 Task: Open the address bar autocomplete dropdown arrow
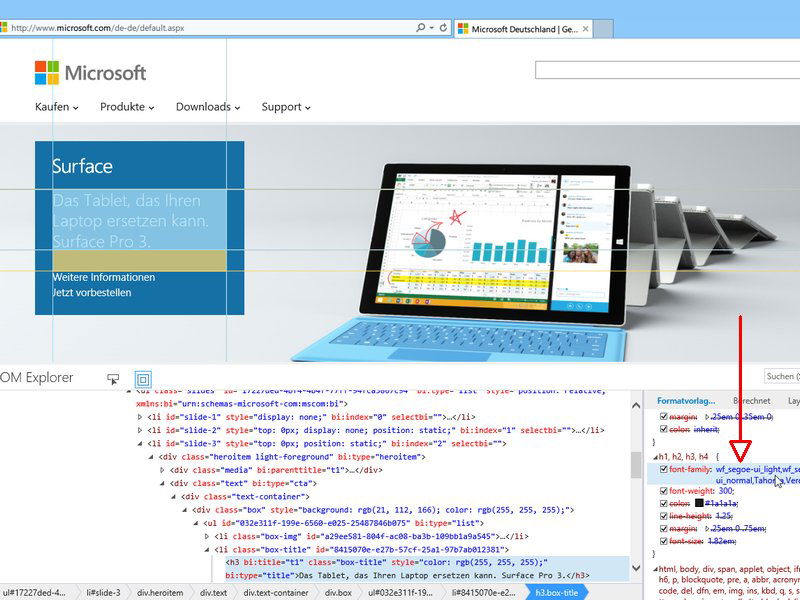432,28
